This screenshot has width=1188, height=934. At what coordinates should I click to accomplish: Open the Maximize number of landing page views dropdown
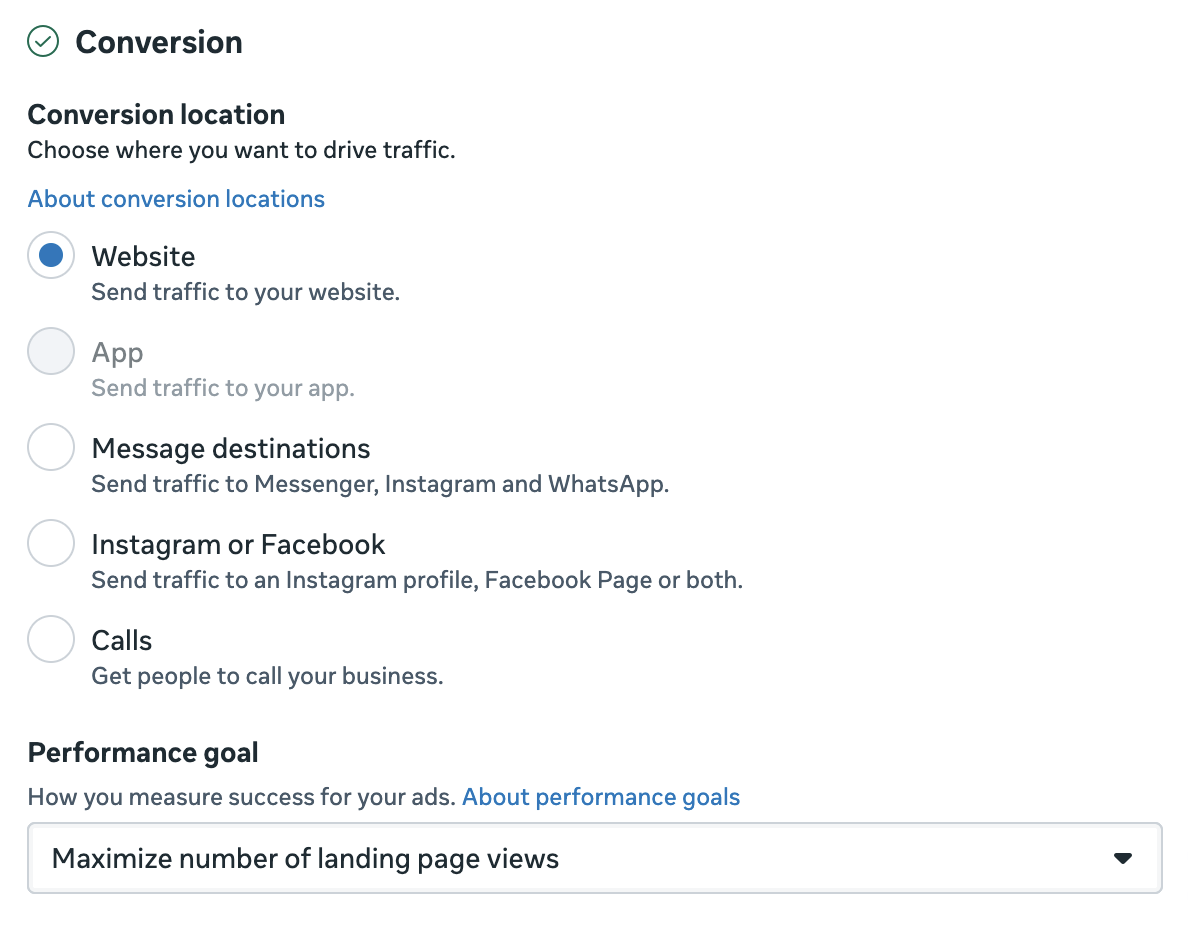pos(594,858)
